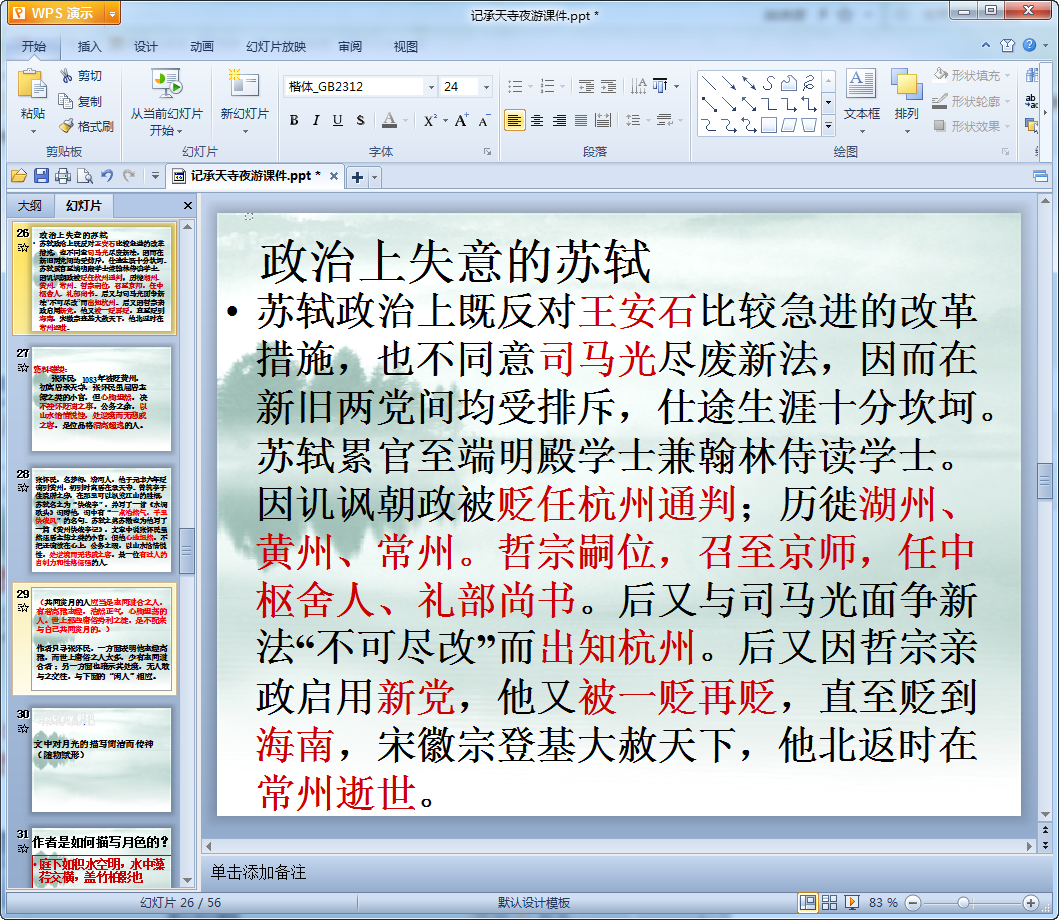Open the 开始 ribbon tab
Viewport: 1059px width, 920px height.
point(34,47)
